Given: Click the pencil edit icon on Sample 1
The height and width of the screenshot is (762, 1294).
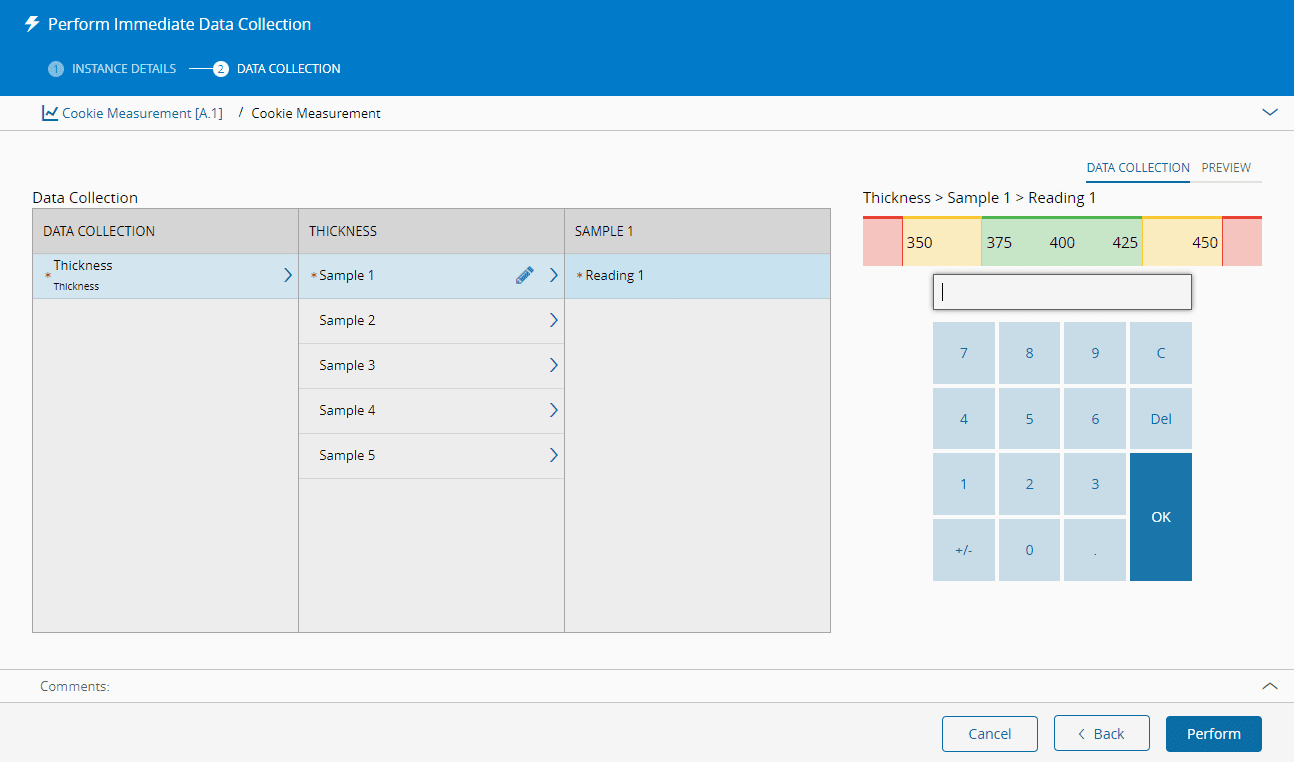Looking at the screenshot, I should 524,276.
